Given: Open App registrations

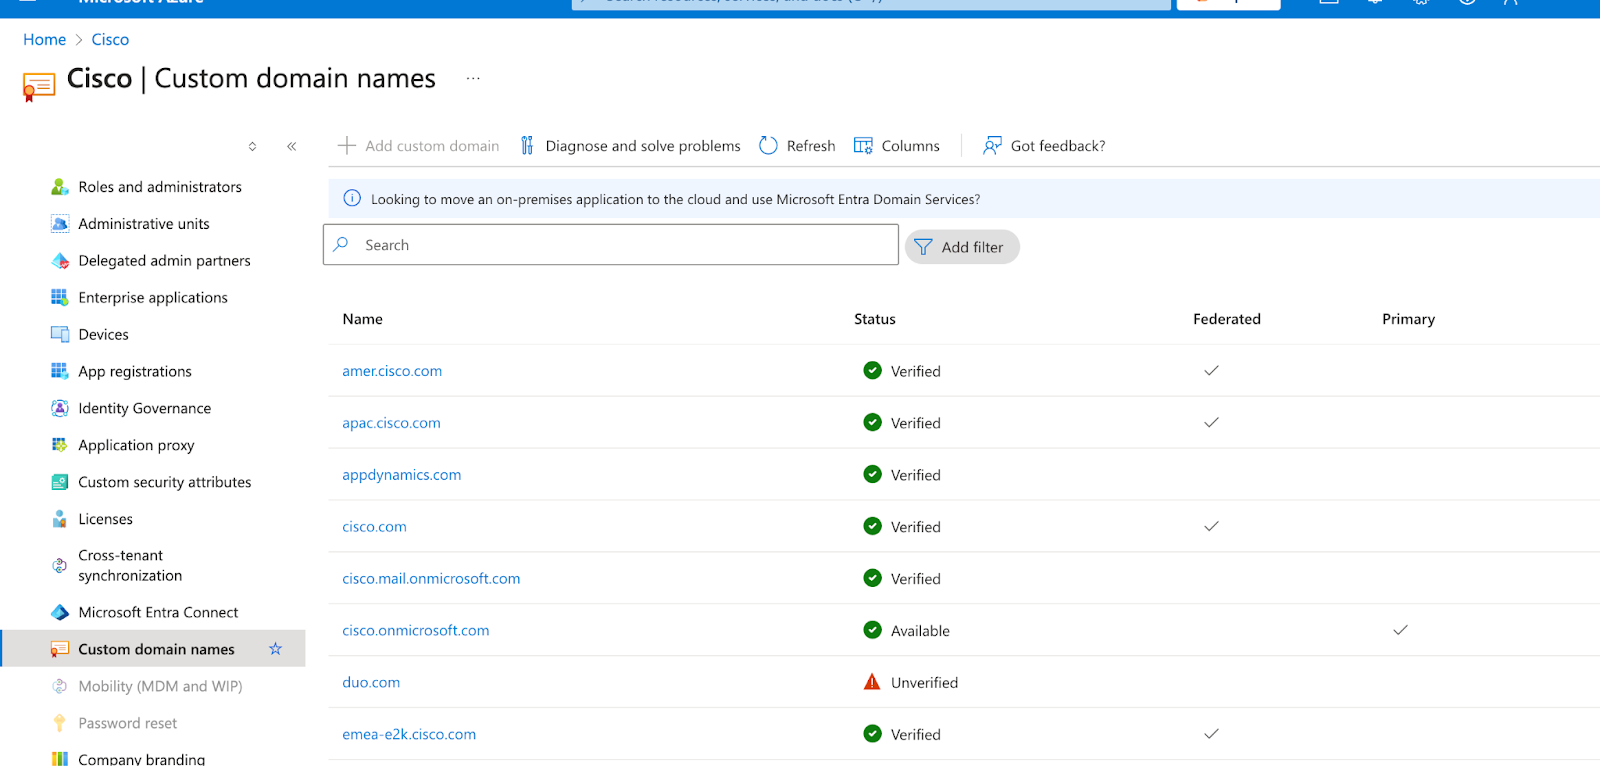Looking at the screenshot, I should pos(135,372).
